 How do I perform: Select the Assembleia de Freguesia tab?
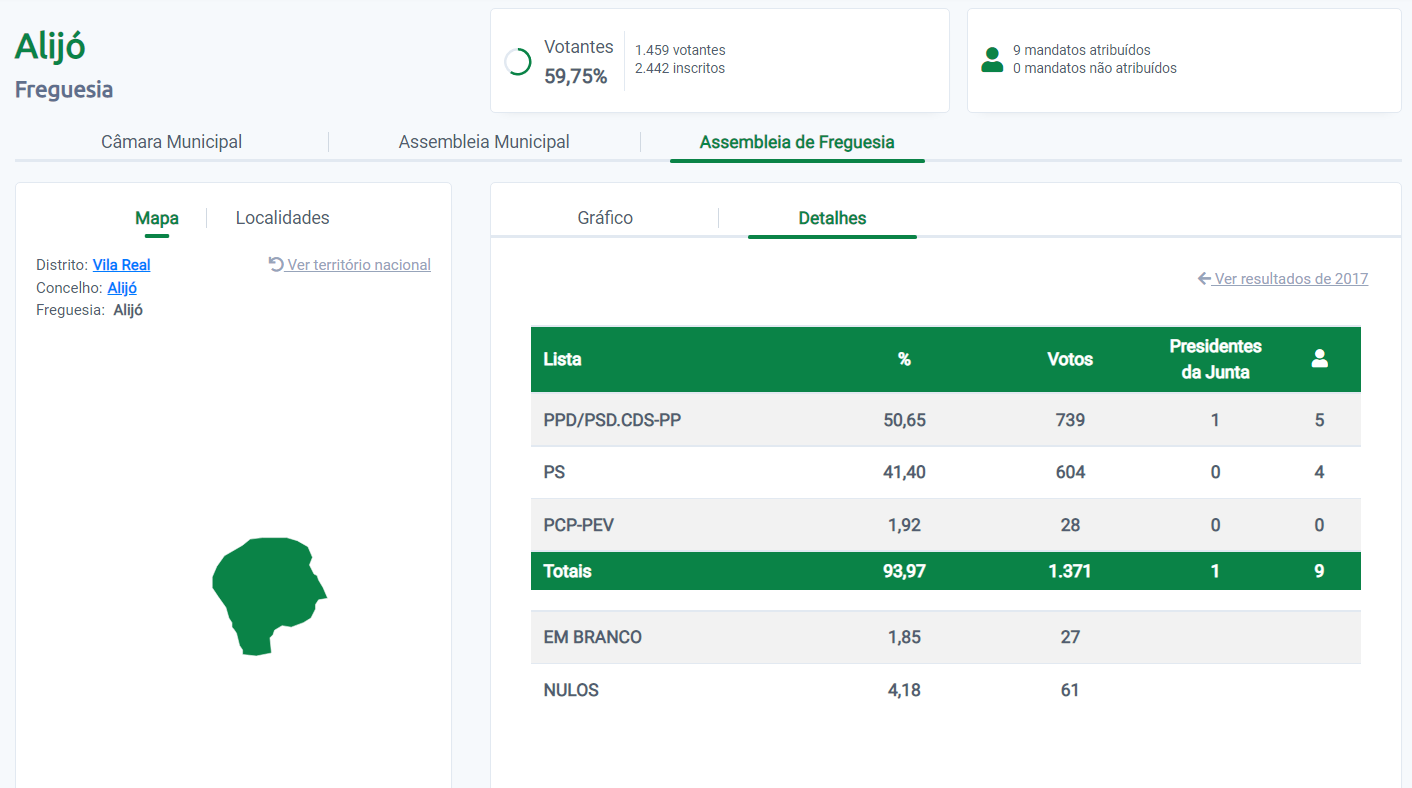797,142
